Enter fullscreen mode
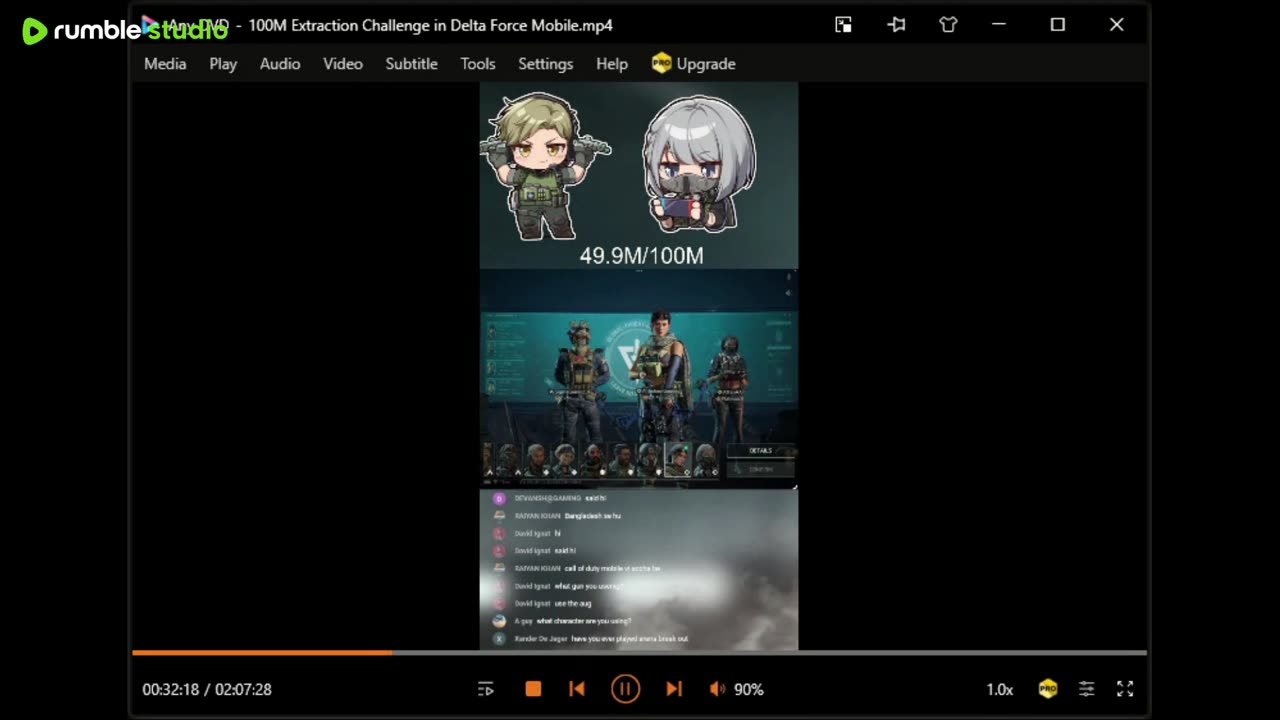Screen dimensions: 1280x720 [x=1125, y=689]
